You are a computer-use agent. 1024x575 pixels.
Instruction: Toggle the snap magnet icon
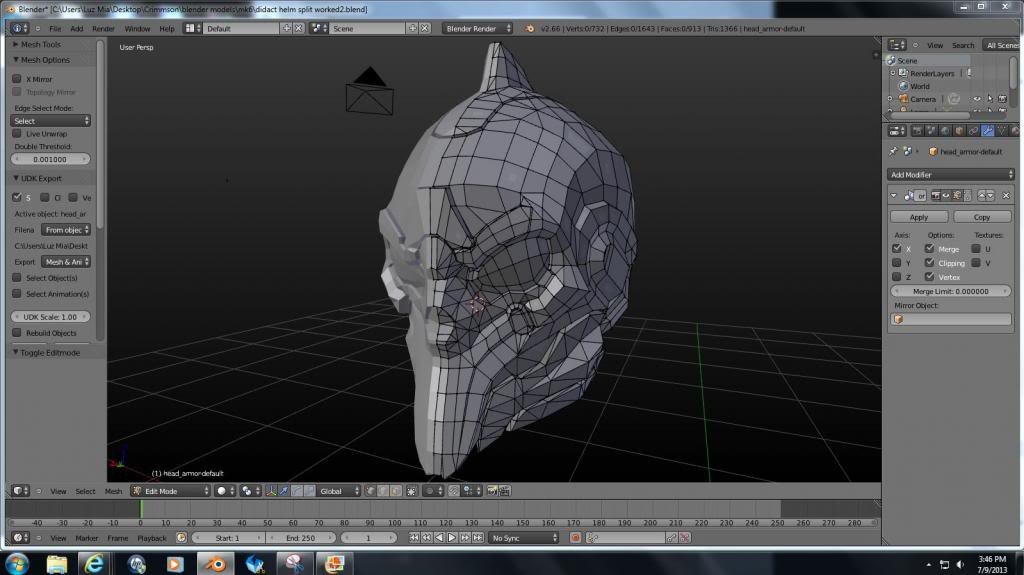(x=453, y=491)
